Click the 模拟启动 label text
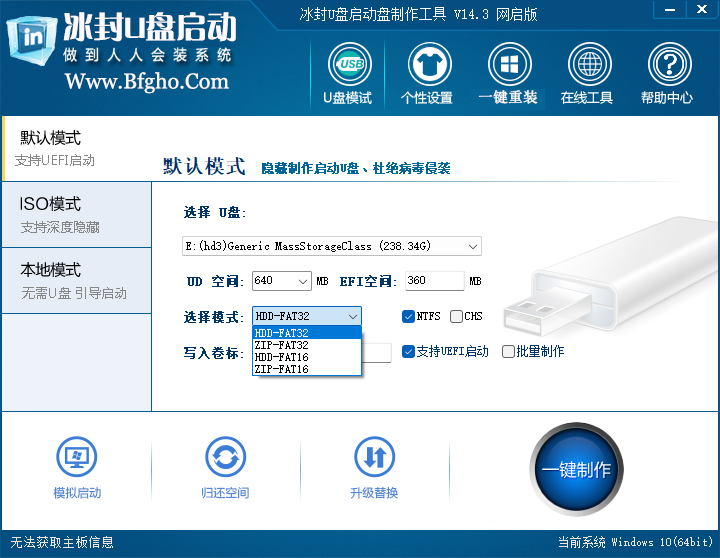 click(x=77, y=493)
